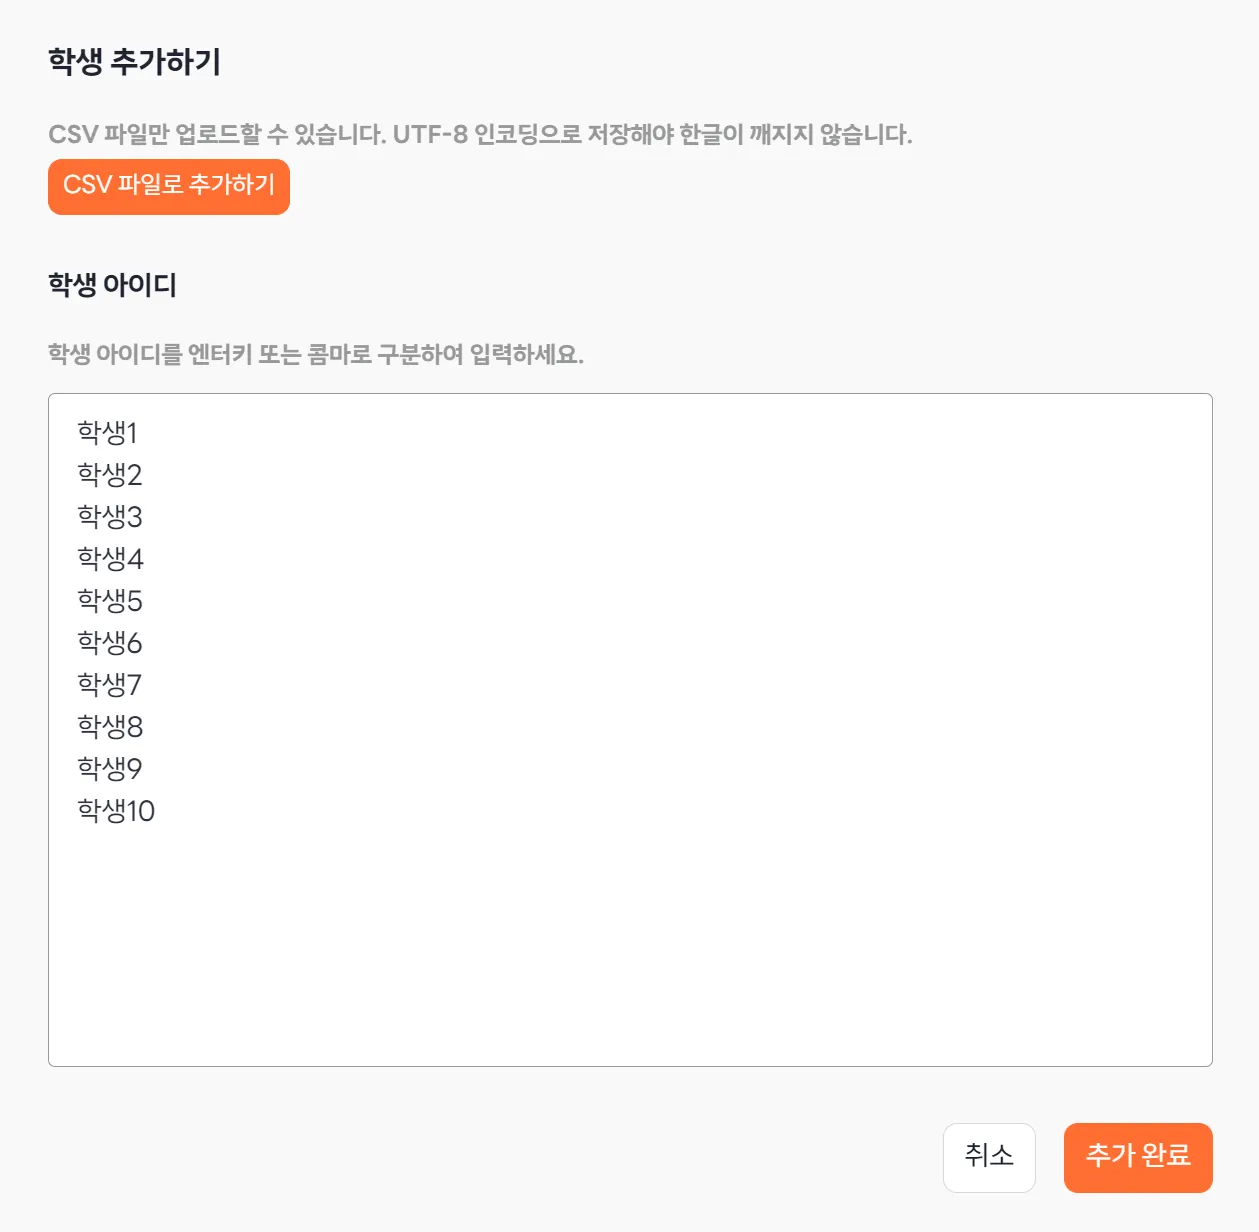This screenshot has height=1232, width=1259.
Task: Click on the 학생9 entry
Action: tap(110, 769)
